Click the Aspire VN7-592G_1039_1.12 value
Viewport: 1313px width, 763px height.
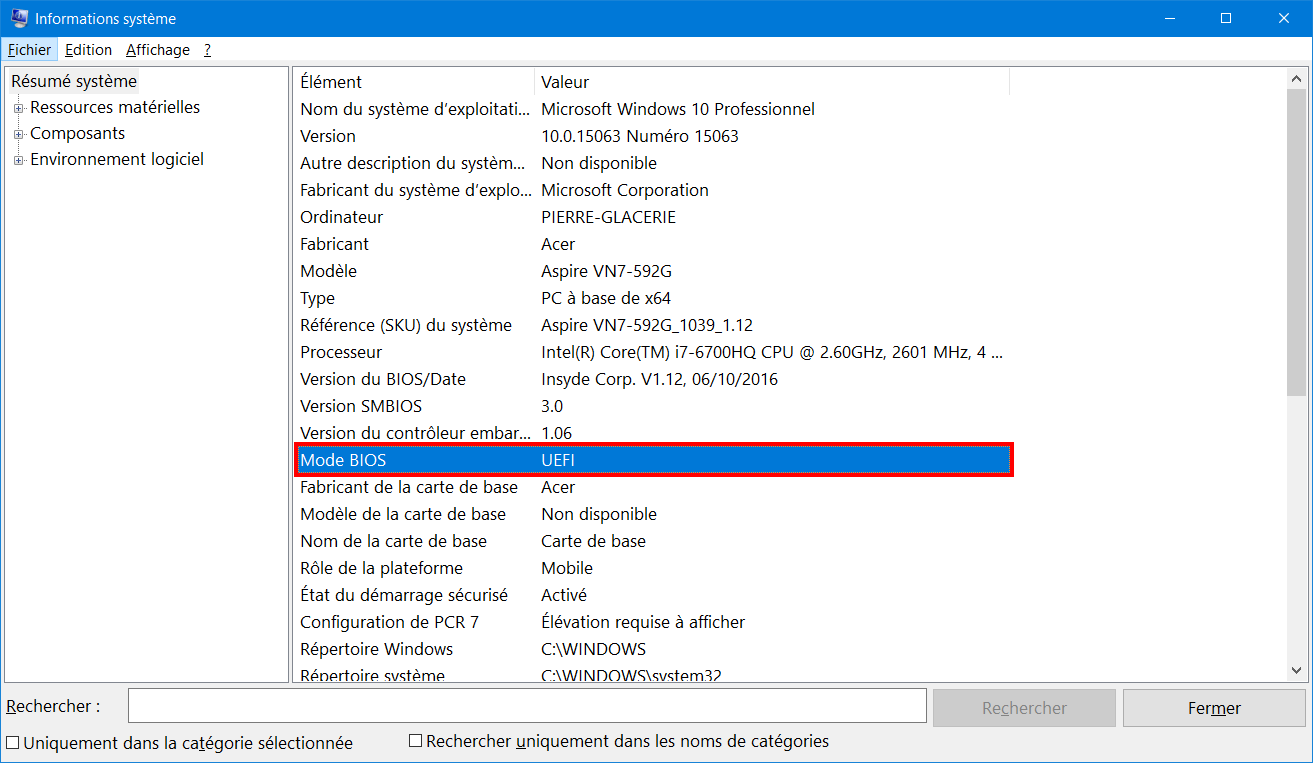tap(647, 325)
